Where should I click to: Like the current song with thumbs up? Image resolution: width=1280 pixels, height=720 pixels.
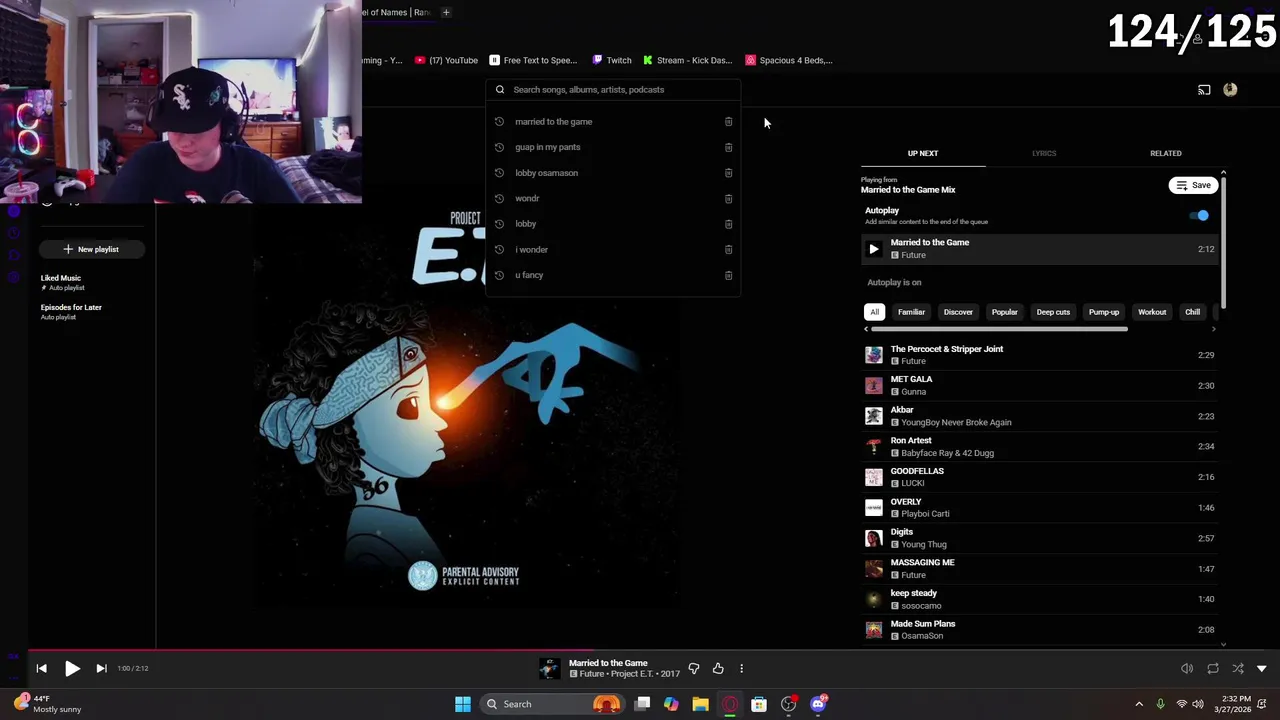click(x=718, y=668)
